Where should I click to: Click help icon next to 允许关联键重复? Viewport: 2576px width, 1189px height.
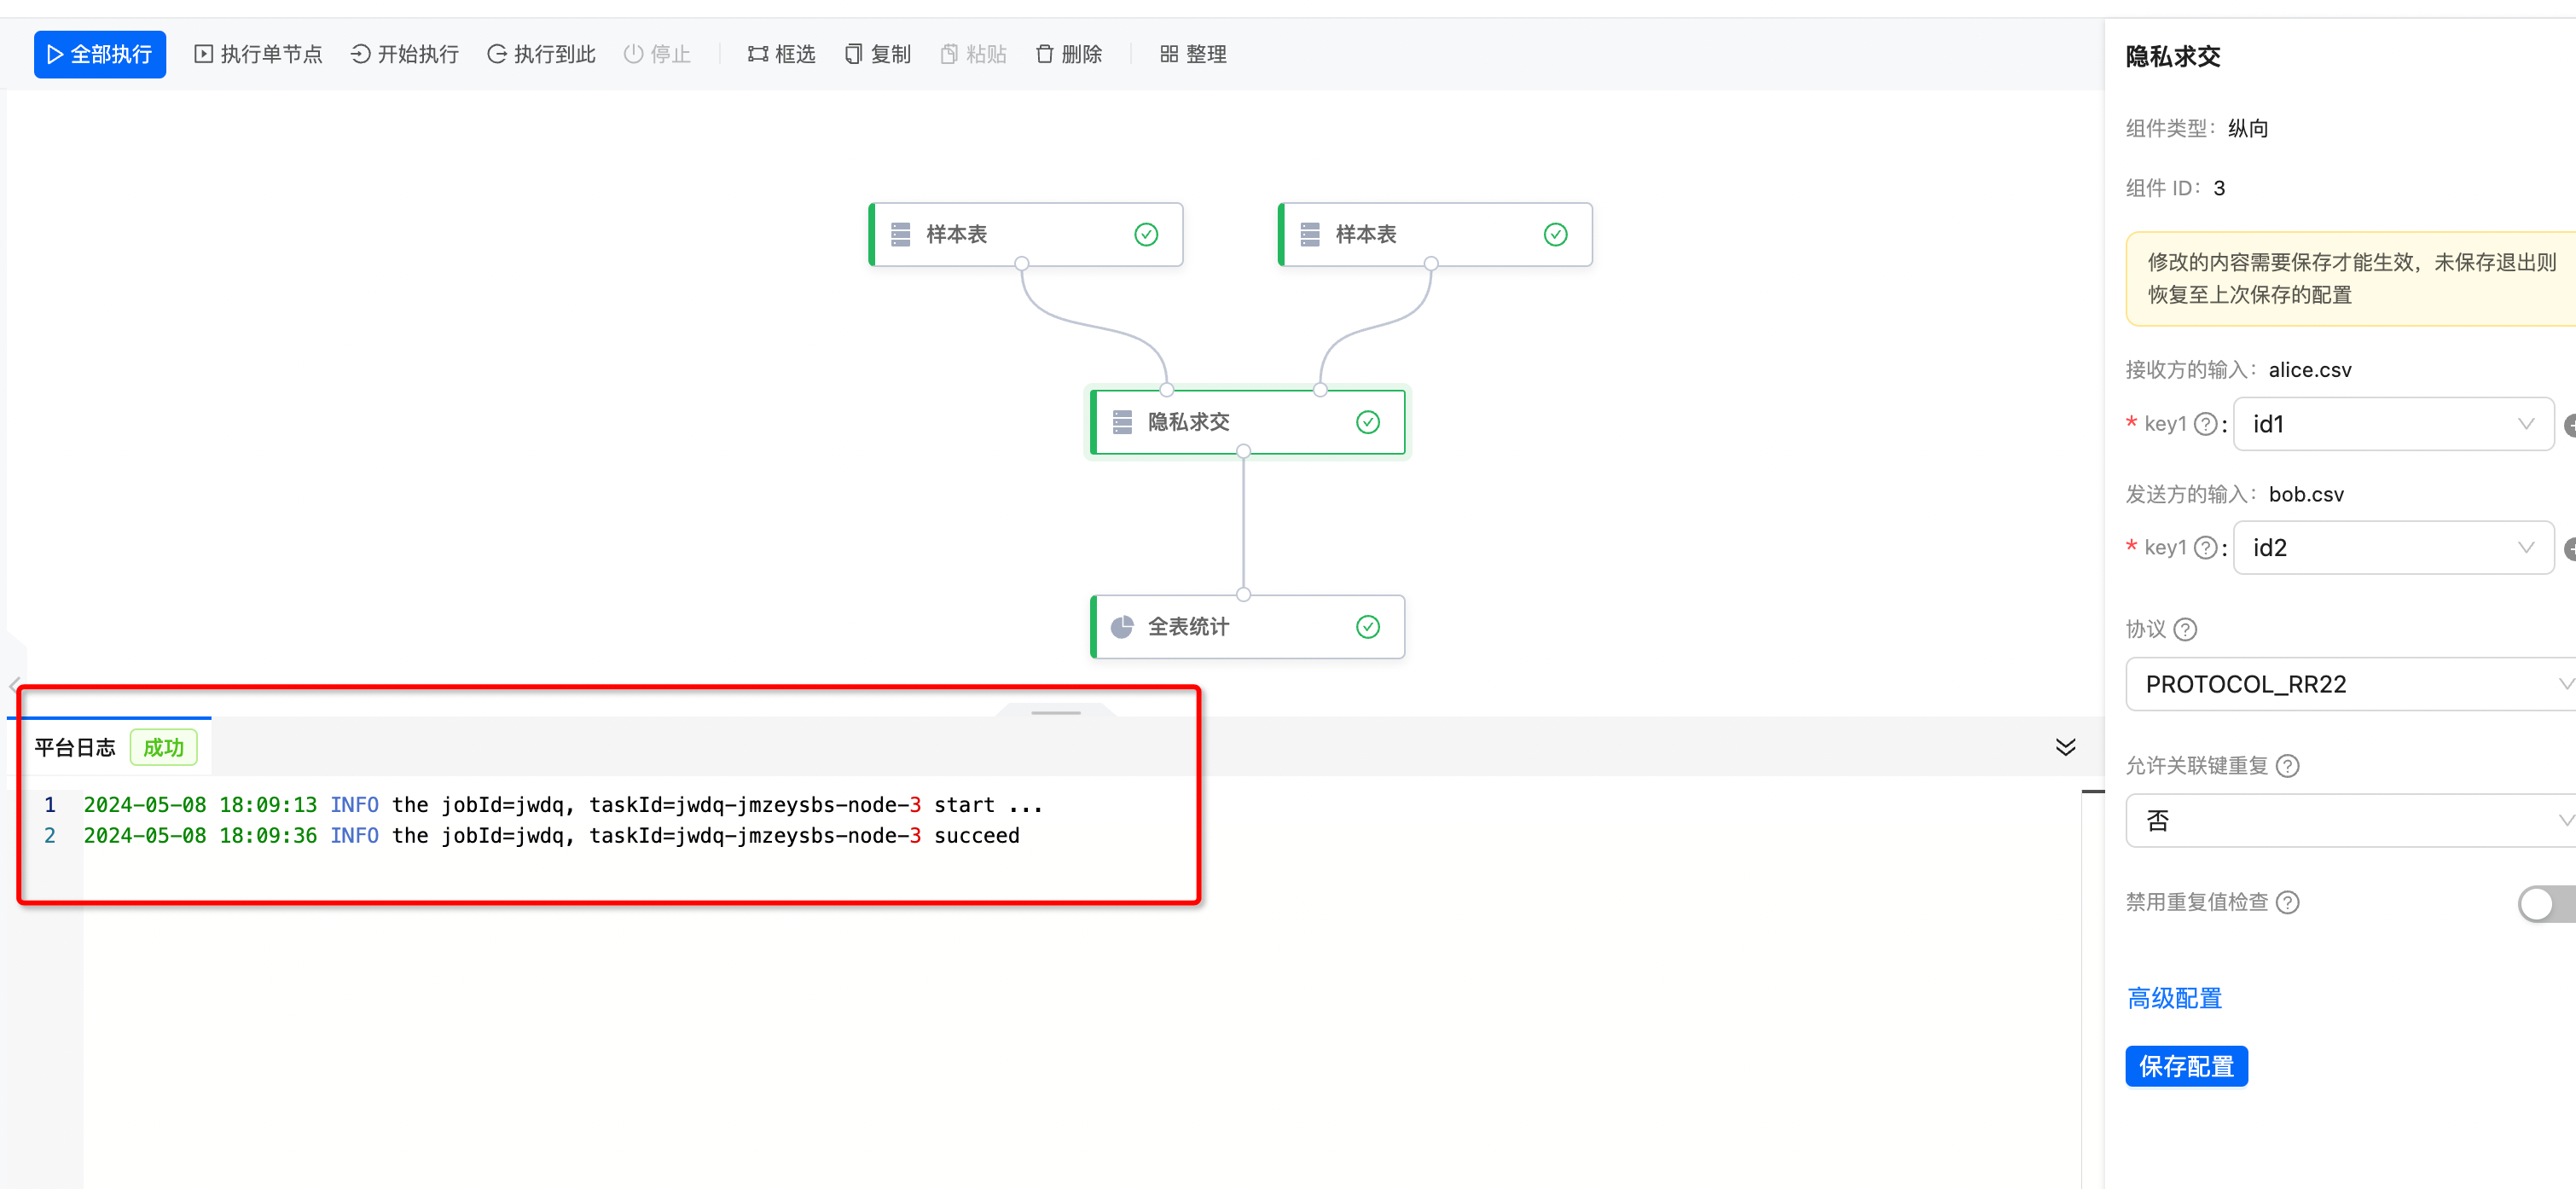2288,766
